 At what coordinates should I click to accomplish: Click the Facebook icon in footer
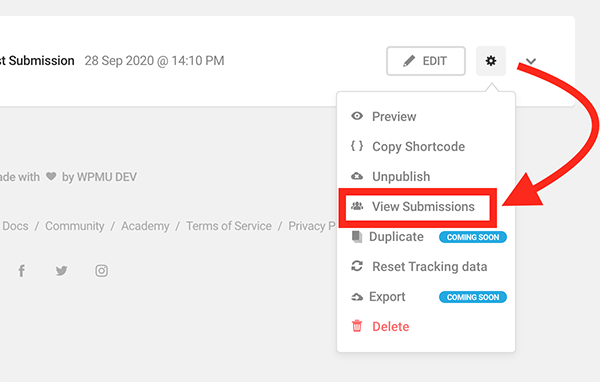point(22,271)
